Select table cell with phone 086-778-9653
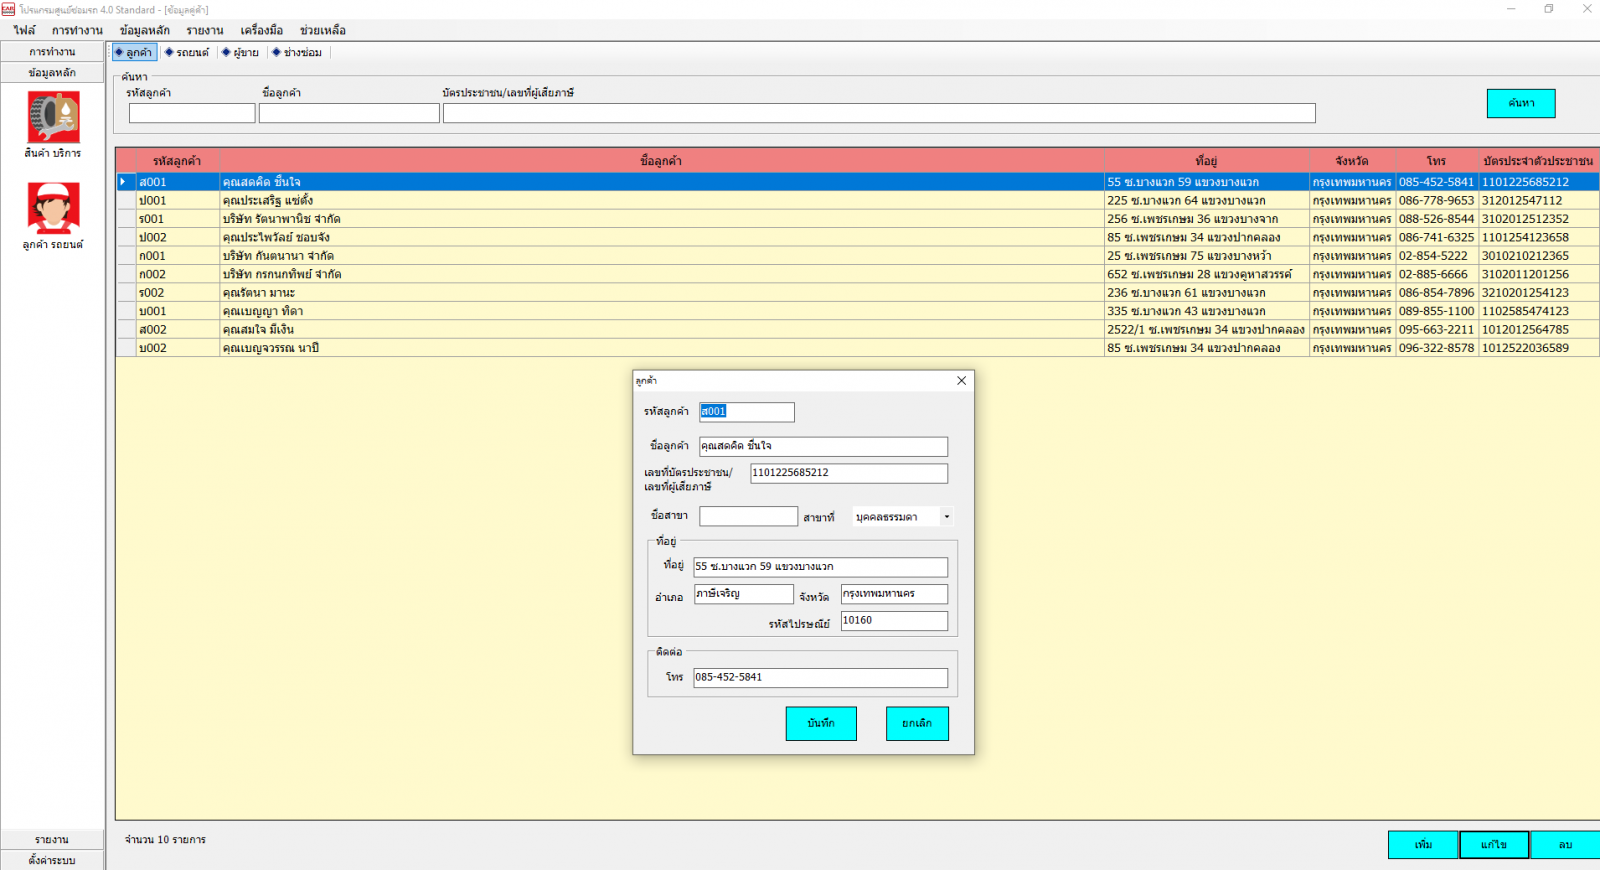The height and width of the screenshot is (870, 1600). coord(1437,201)
